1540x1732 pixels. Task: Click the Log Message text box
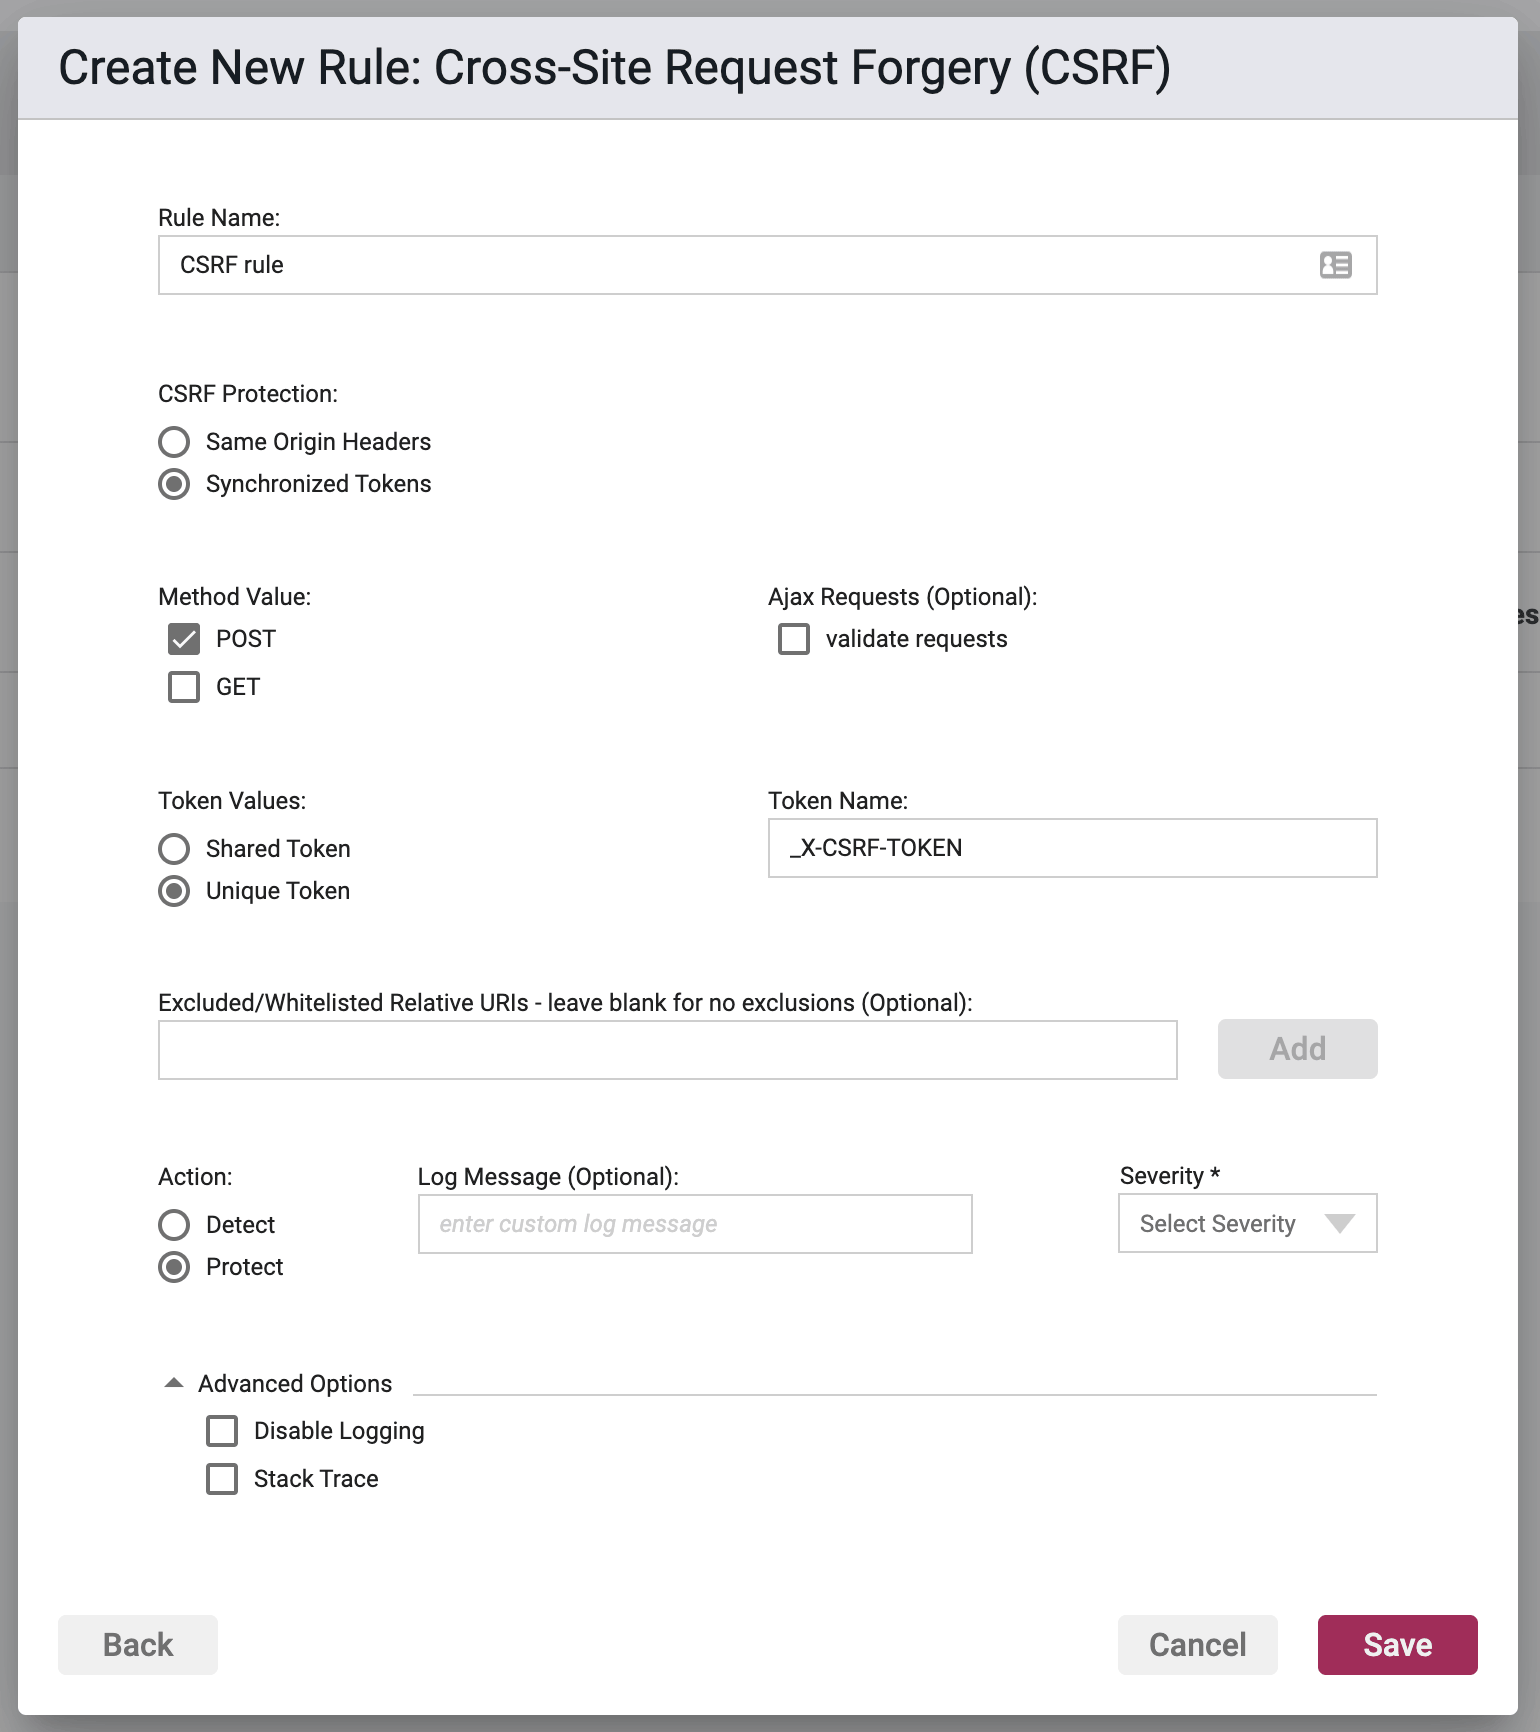click(x=695, y=1224)
